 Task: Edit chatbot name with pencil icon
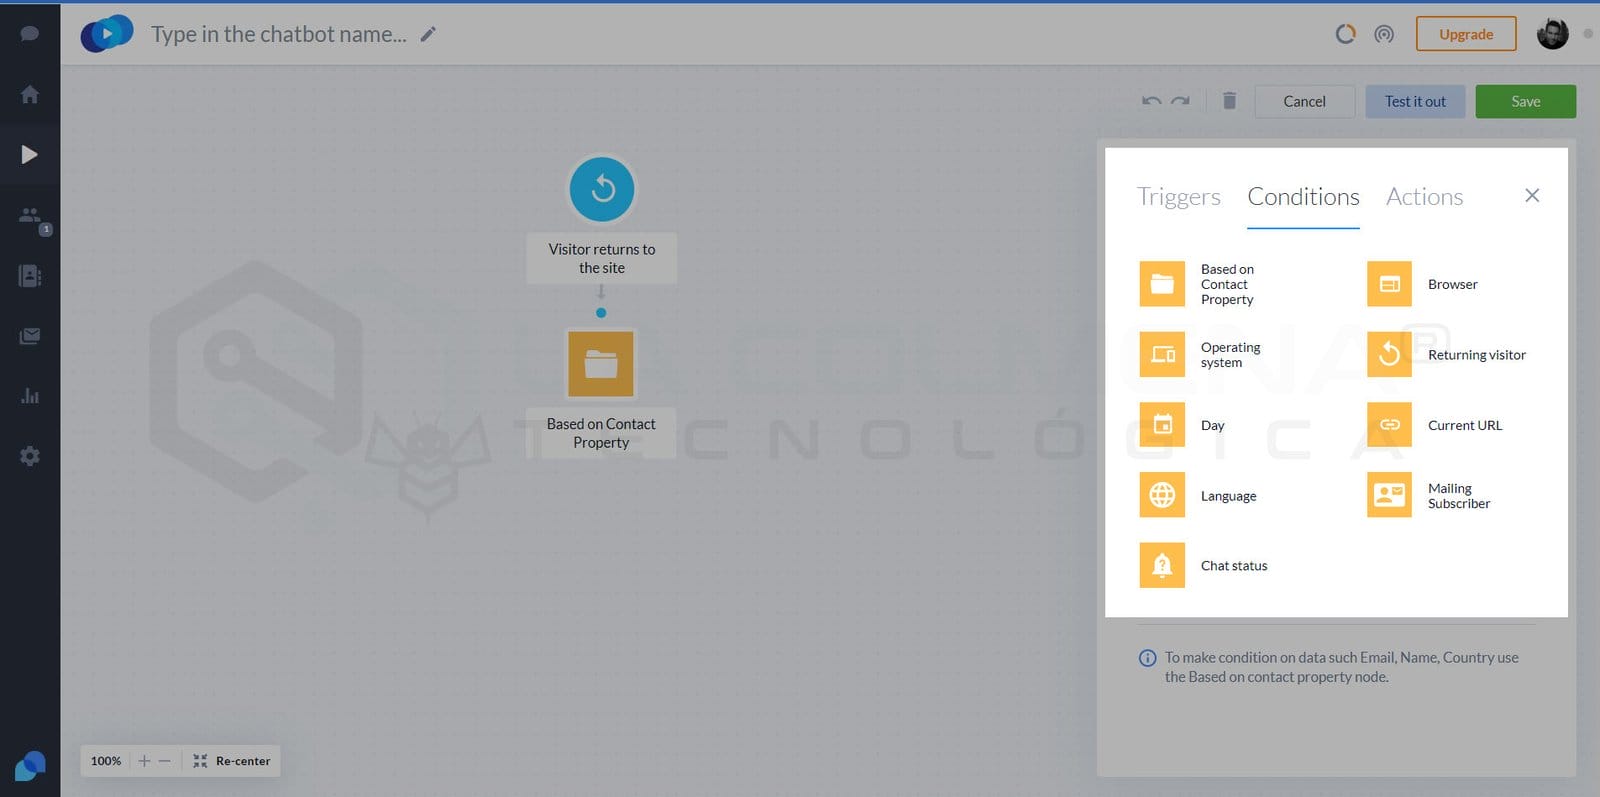click(x=428, y=34)
